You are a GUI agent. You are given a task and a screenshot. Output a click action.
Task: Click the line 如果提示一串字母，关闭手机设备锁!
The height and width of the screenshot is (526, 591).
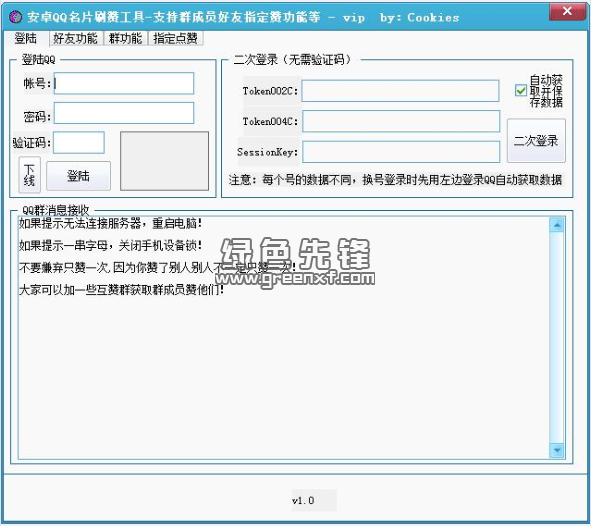(x=110, y=246)
